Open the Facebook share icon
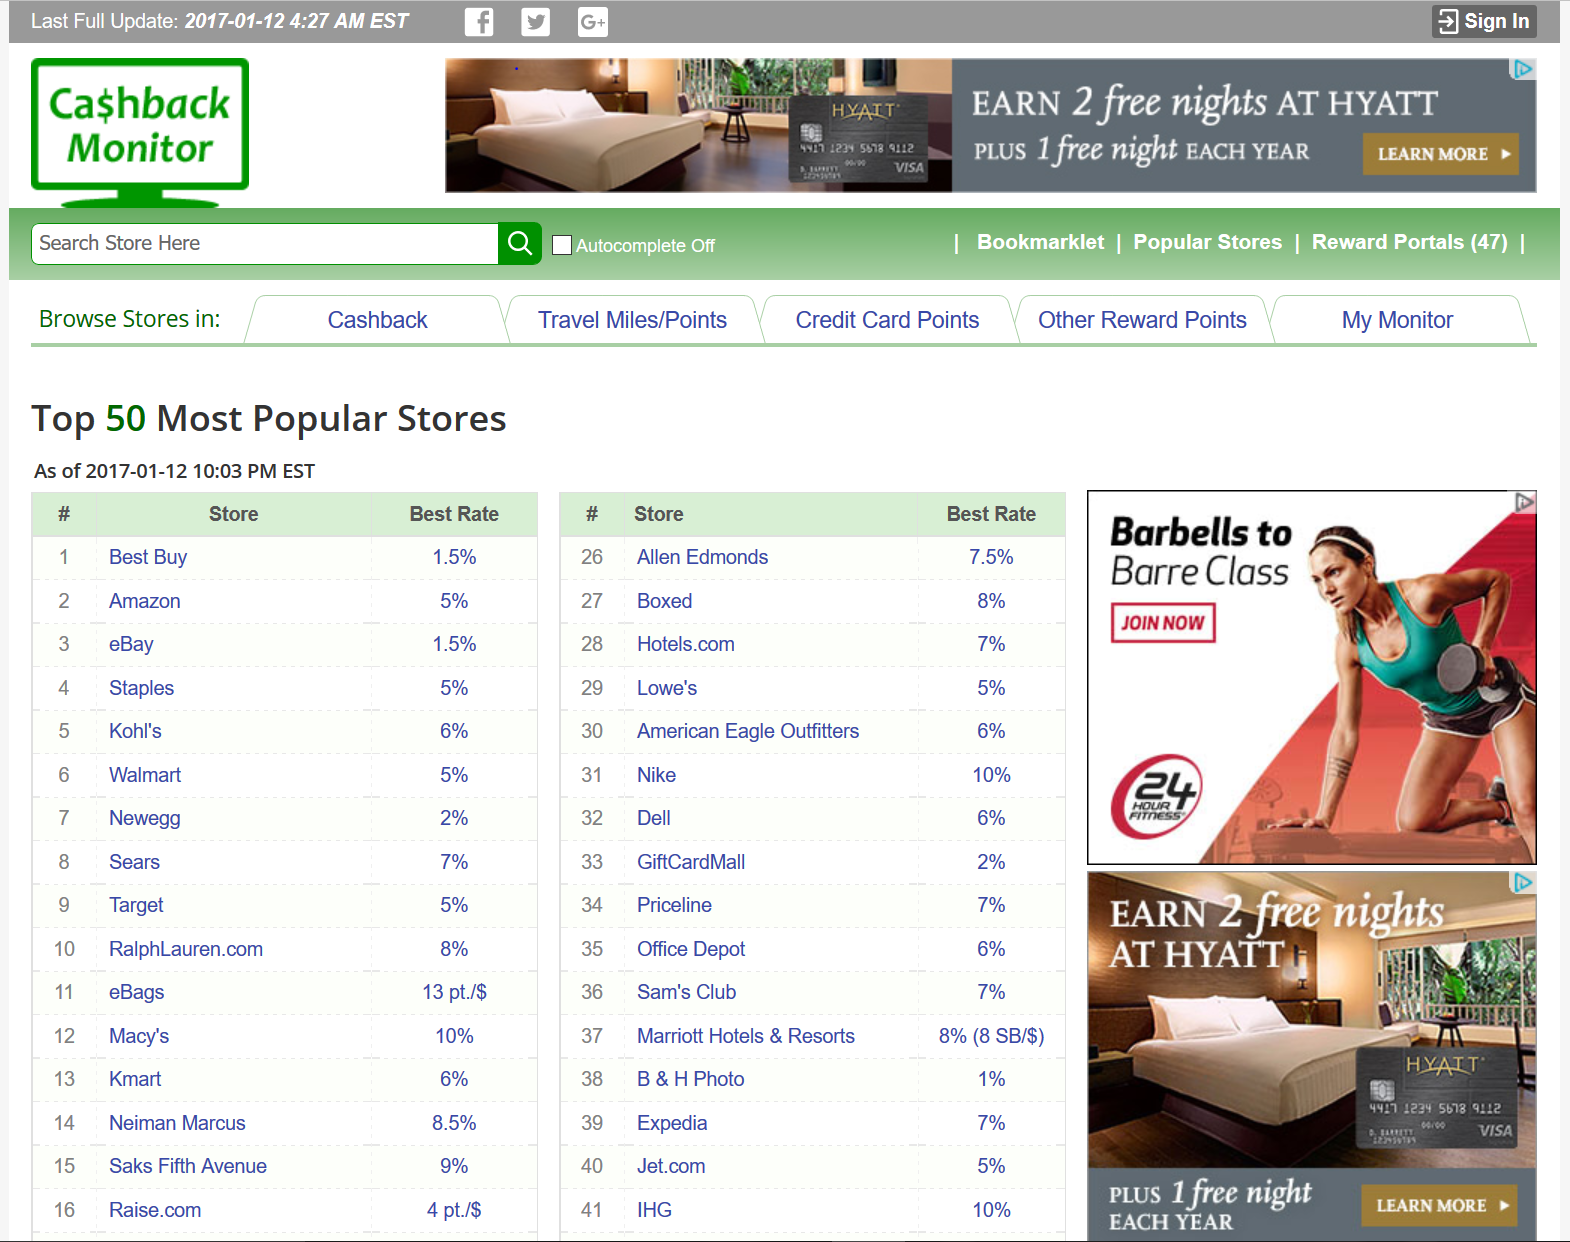The width and height of the screenshot is (1570, 1242). 479,22
